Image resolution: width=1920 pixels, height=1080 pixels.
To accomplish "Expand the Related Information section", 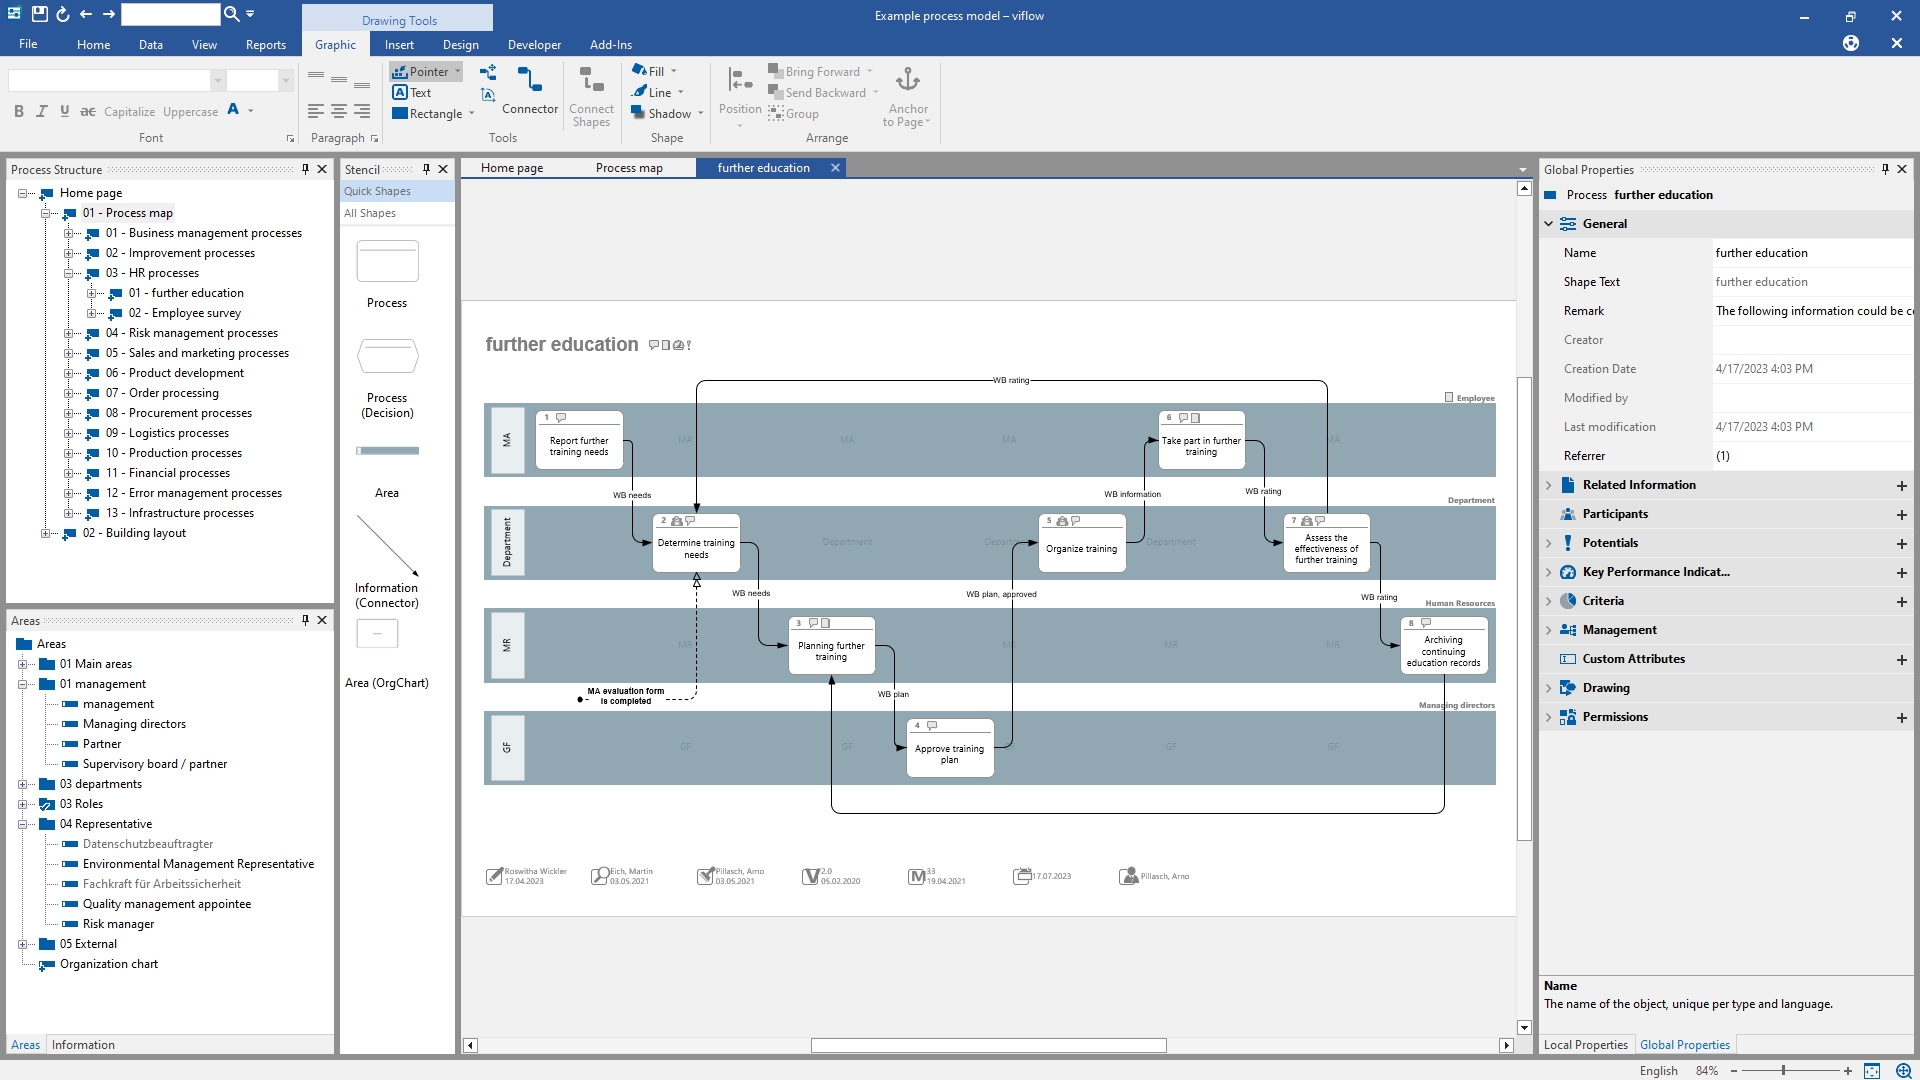I will point(1549,485).
